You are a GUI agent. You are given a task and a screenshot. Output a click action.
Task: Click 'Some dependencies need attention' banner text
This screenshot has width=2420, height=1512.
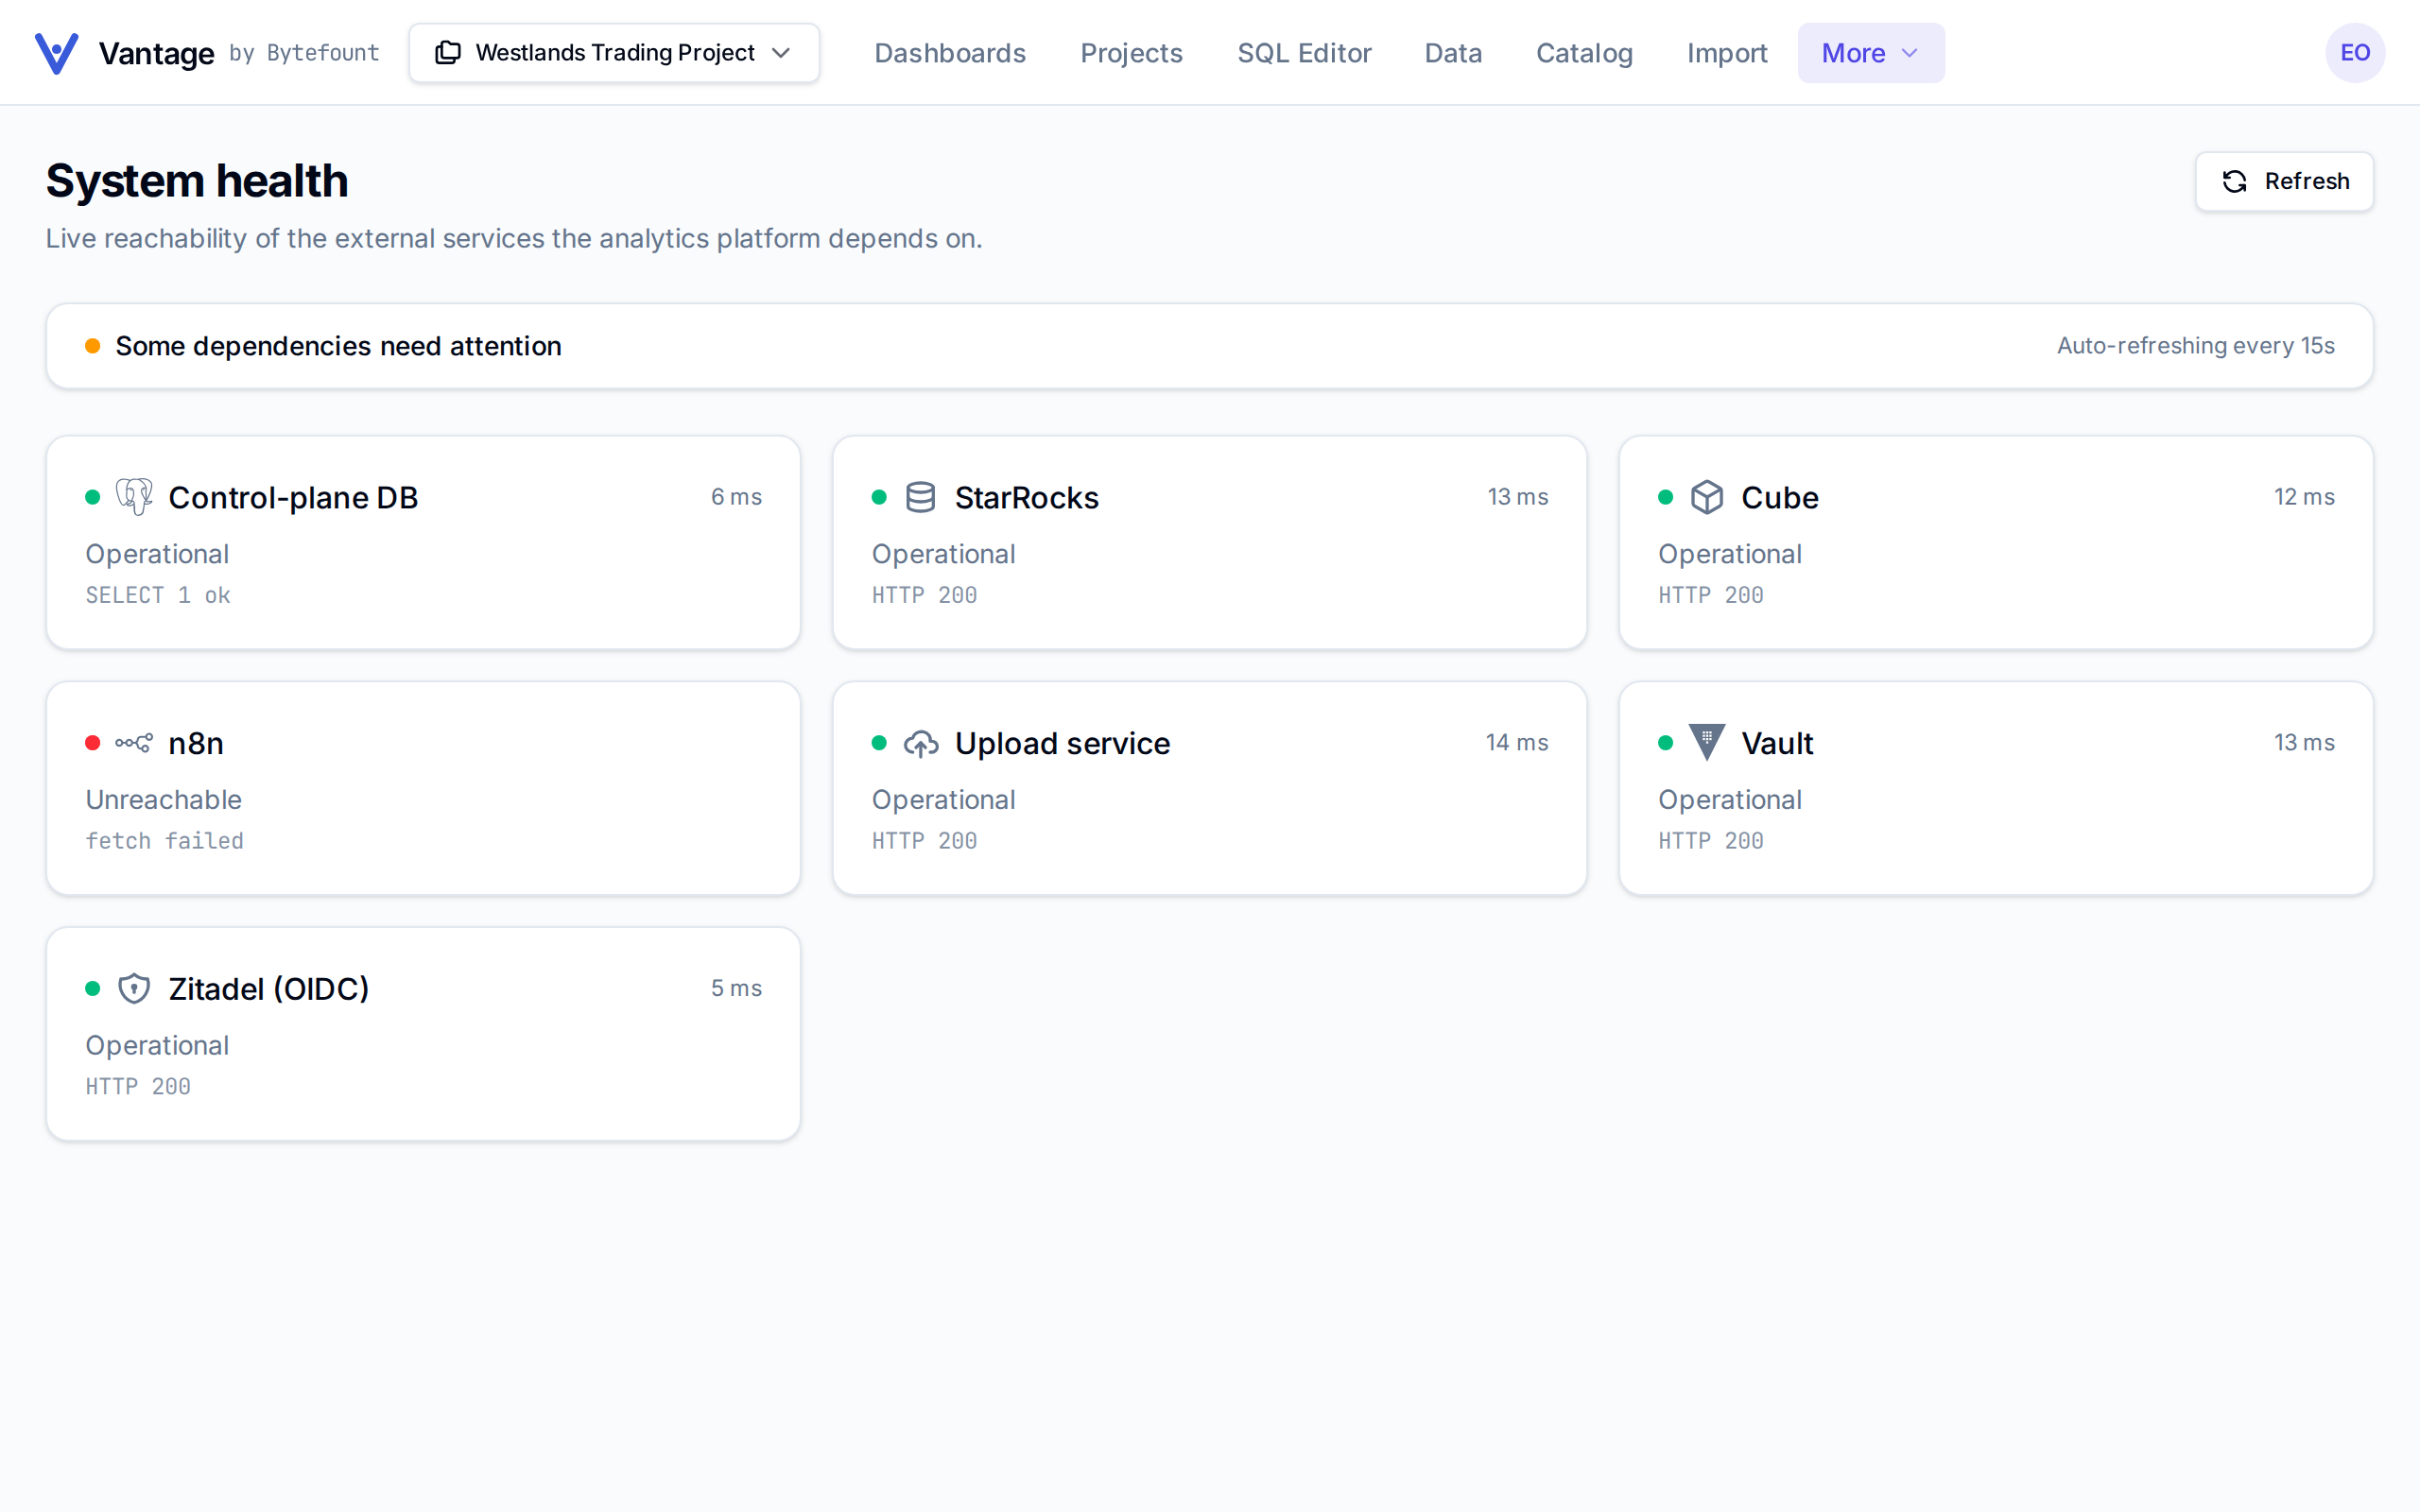[338, 346]
